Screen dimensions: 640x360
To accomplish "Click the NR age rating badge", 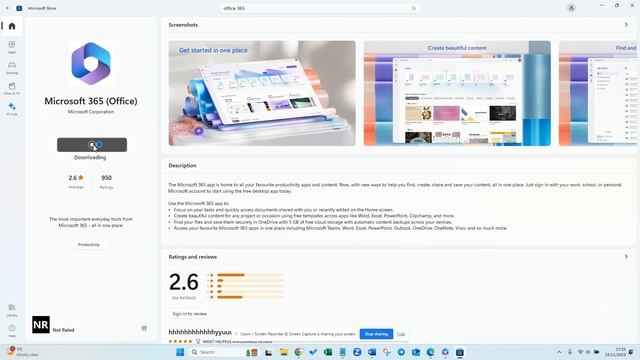I will tap(41, 324).
